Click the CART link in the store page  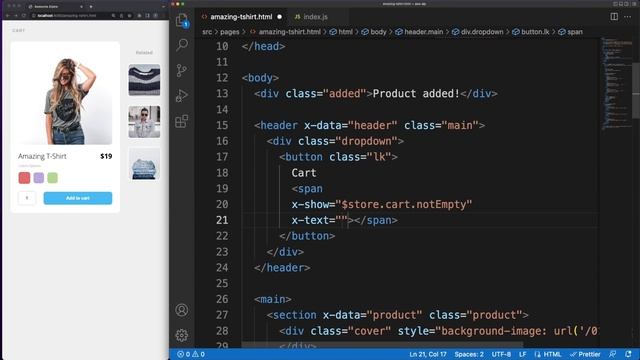point(18,30)
